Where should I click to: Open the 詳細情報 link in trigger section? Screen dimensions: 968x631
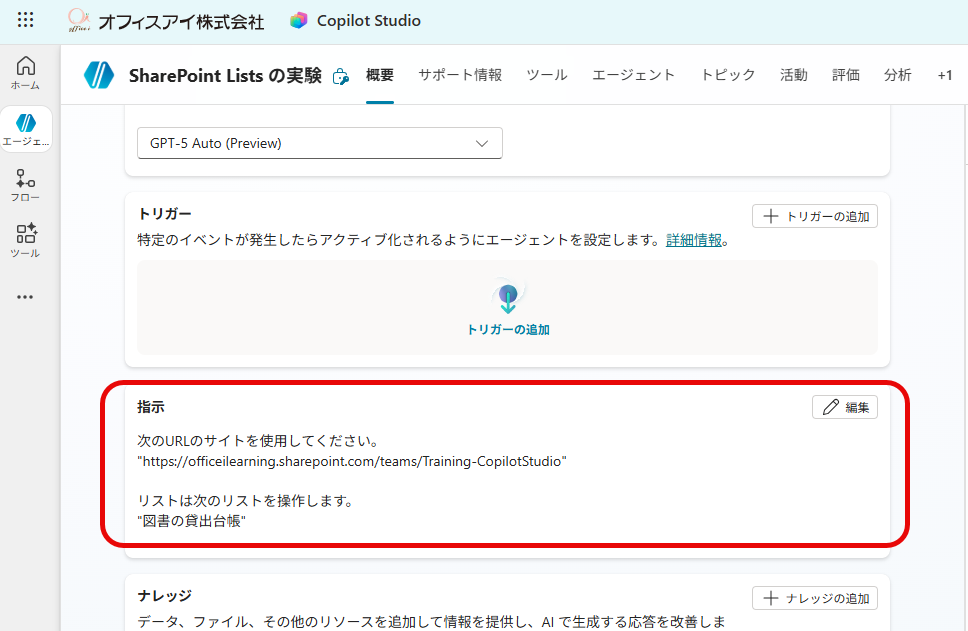pos(694,240)
